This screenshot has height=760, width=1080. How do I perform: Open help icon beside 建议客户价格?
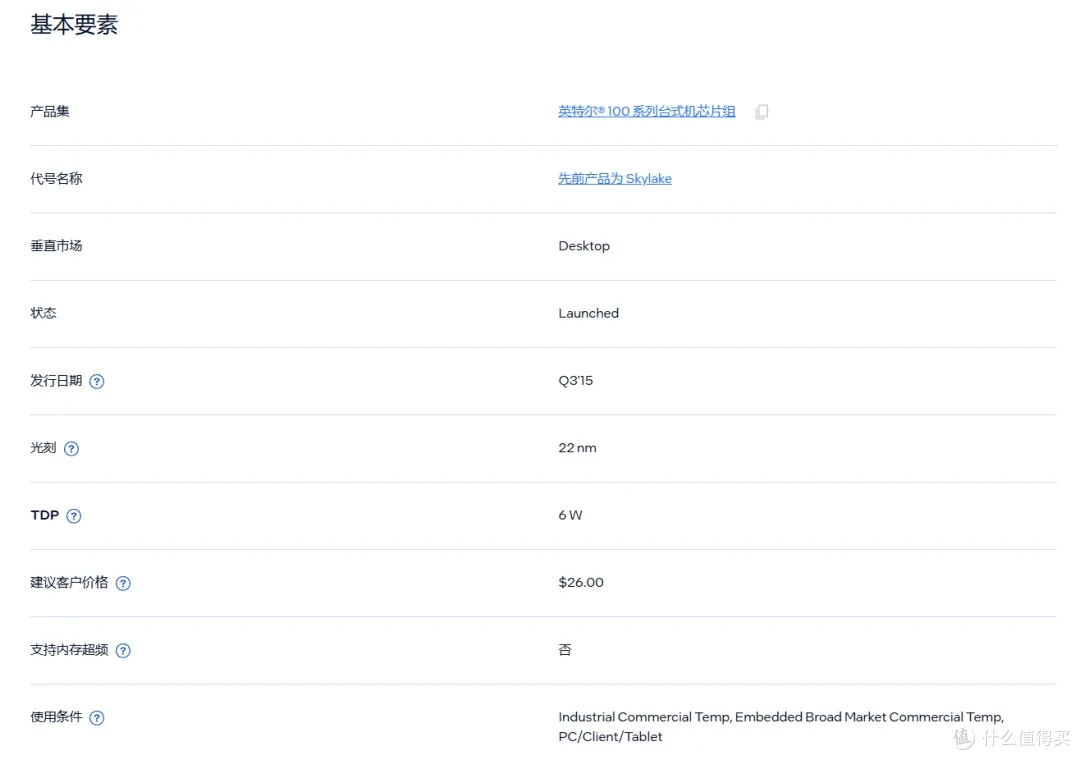click(123, 584)
